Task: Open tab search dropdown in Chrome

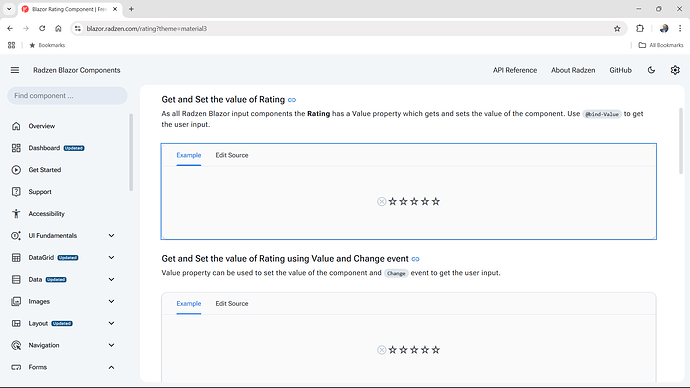Action: [9, 9]
